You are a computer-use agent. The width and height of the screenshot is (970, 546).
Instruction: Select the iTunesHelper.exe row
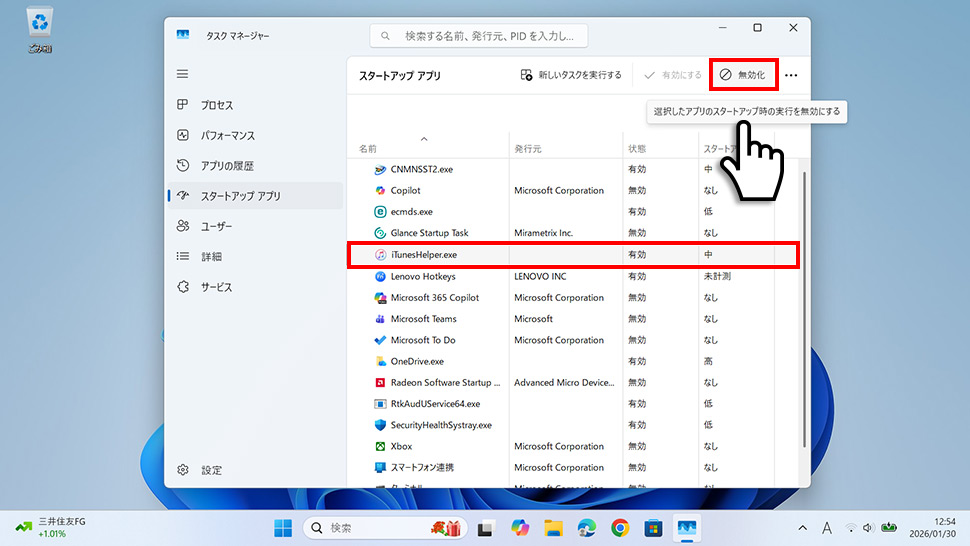point(423,255)
